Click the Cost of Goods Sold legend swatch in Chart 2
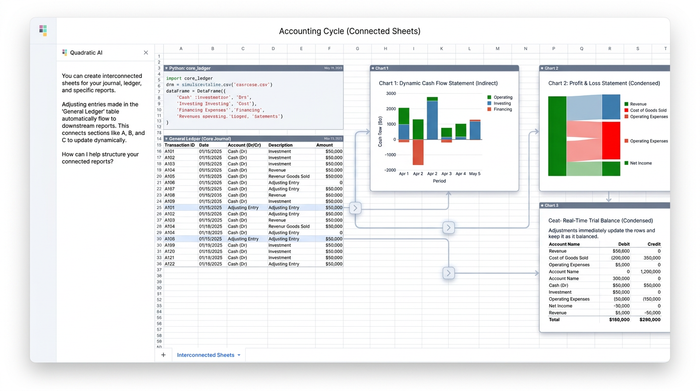Screen dimensions: 700x391 pos(626,110)
